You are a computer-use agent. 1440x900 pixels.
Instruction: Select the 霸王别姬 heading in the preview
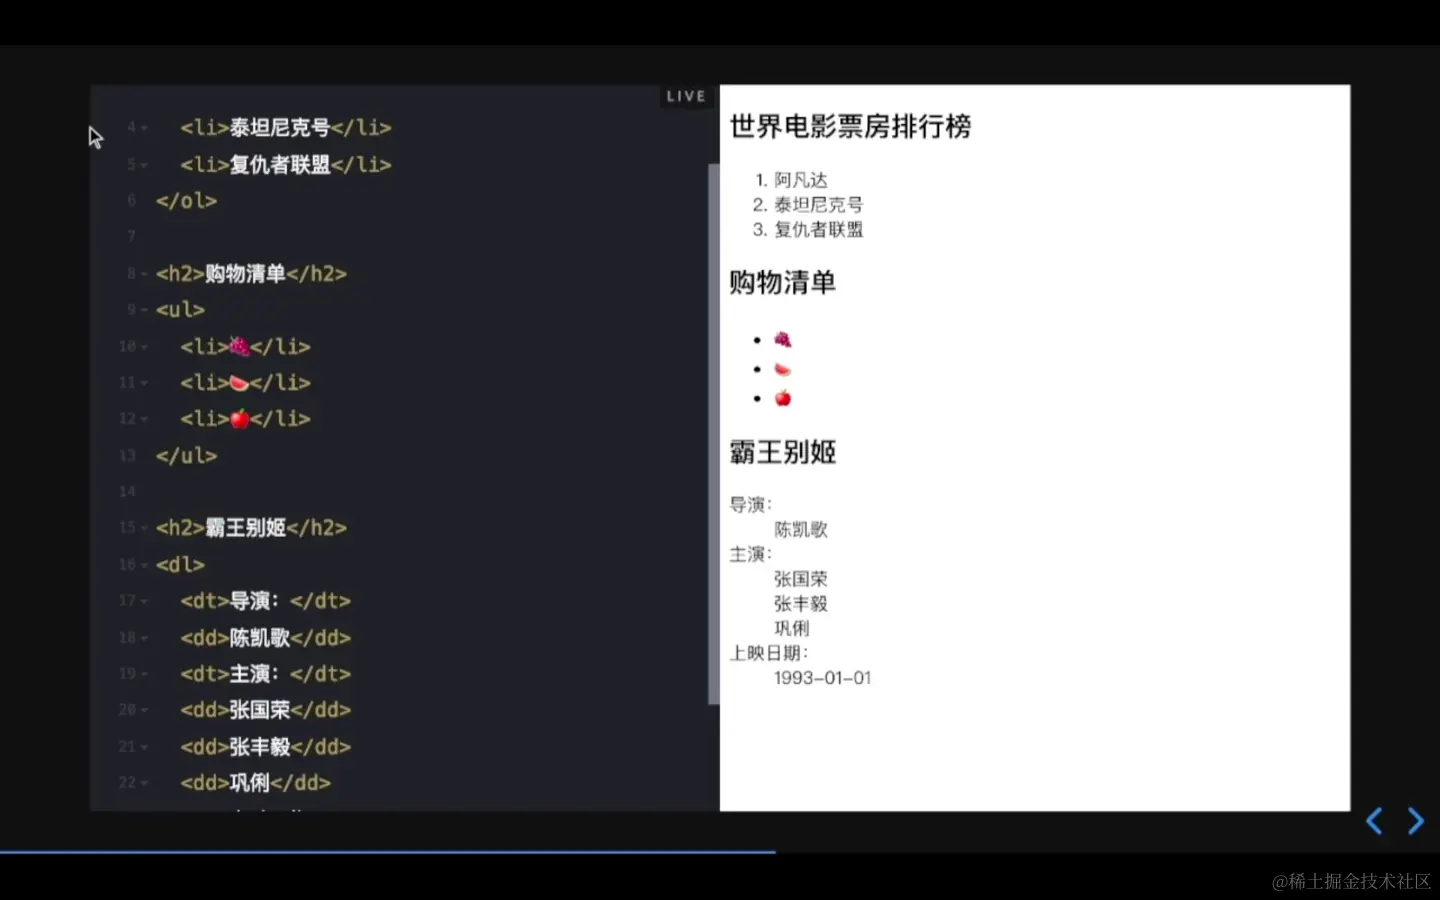pyautogui.click(x=783, y=452)
